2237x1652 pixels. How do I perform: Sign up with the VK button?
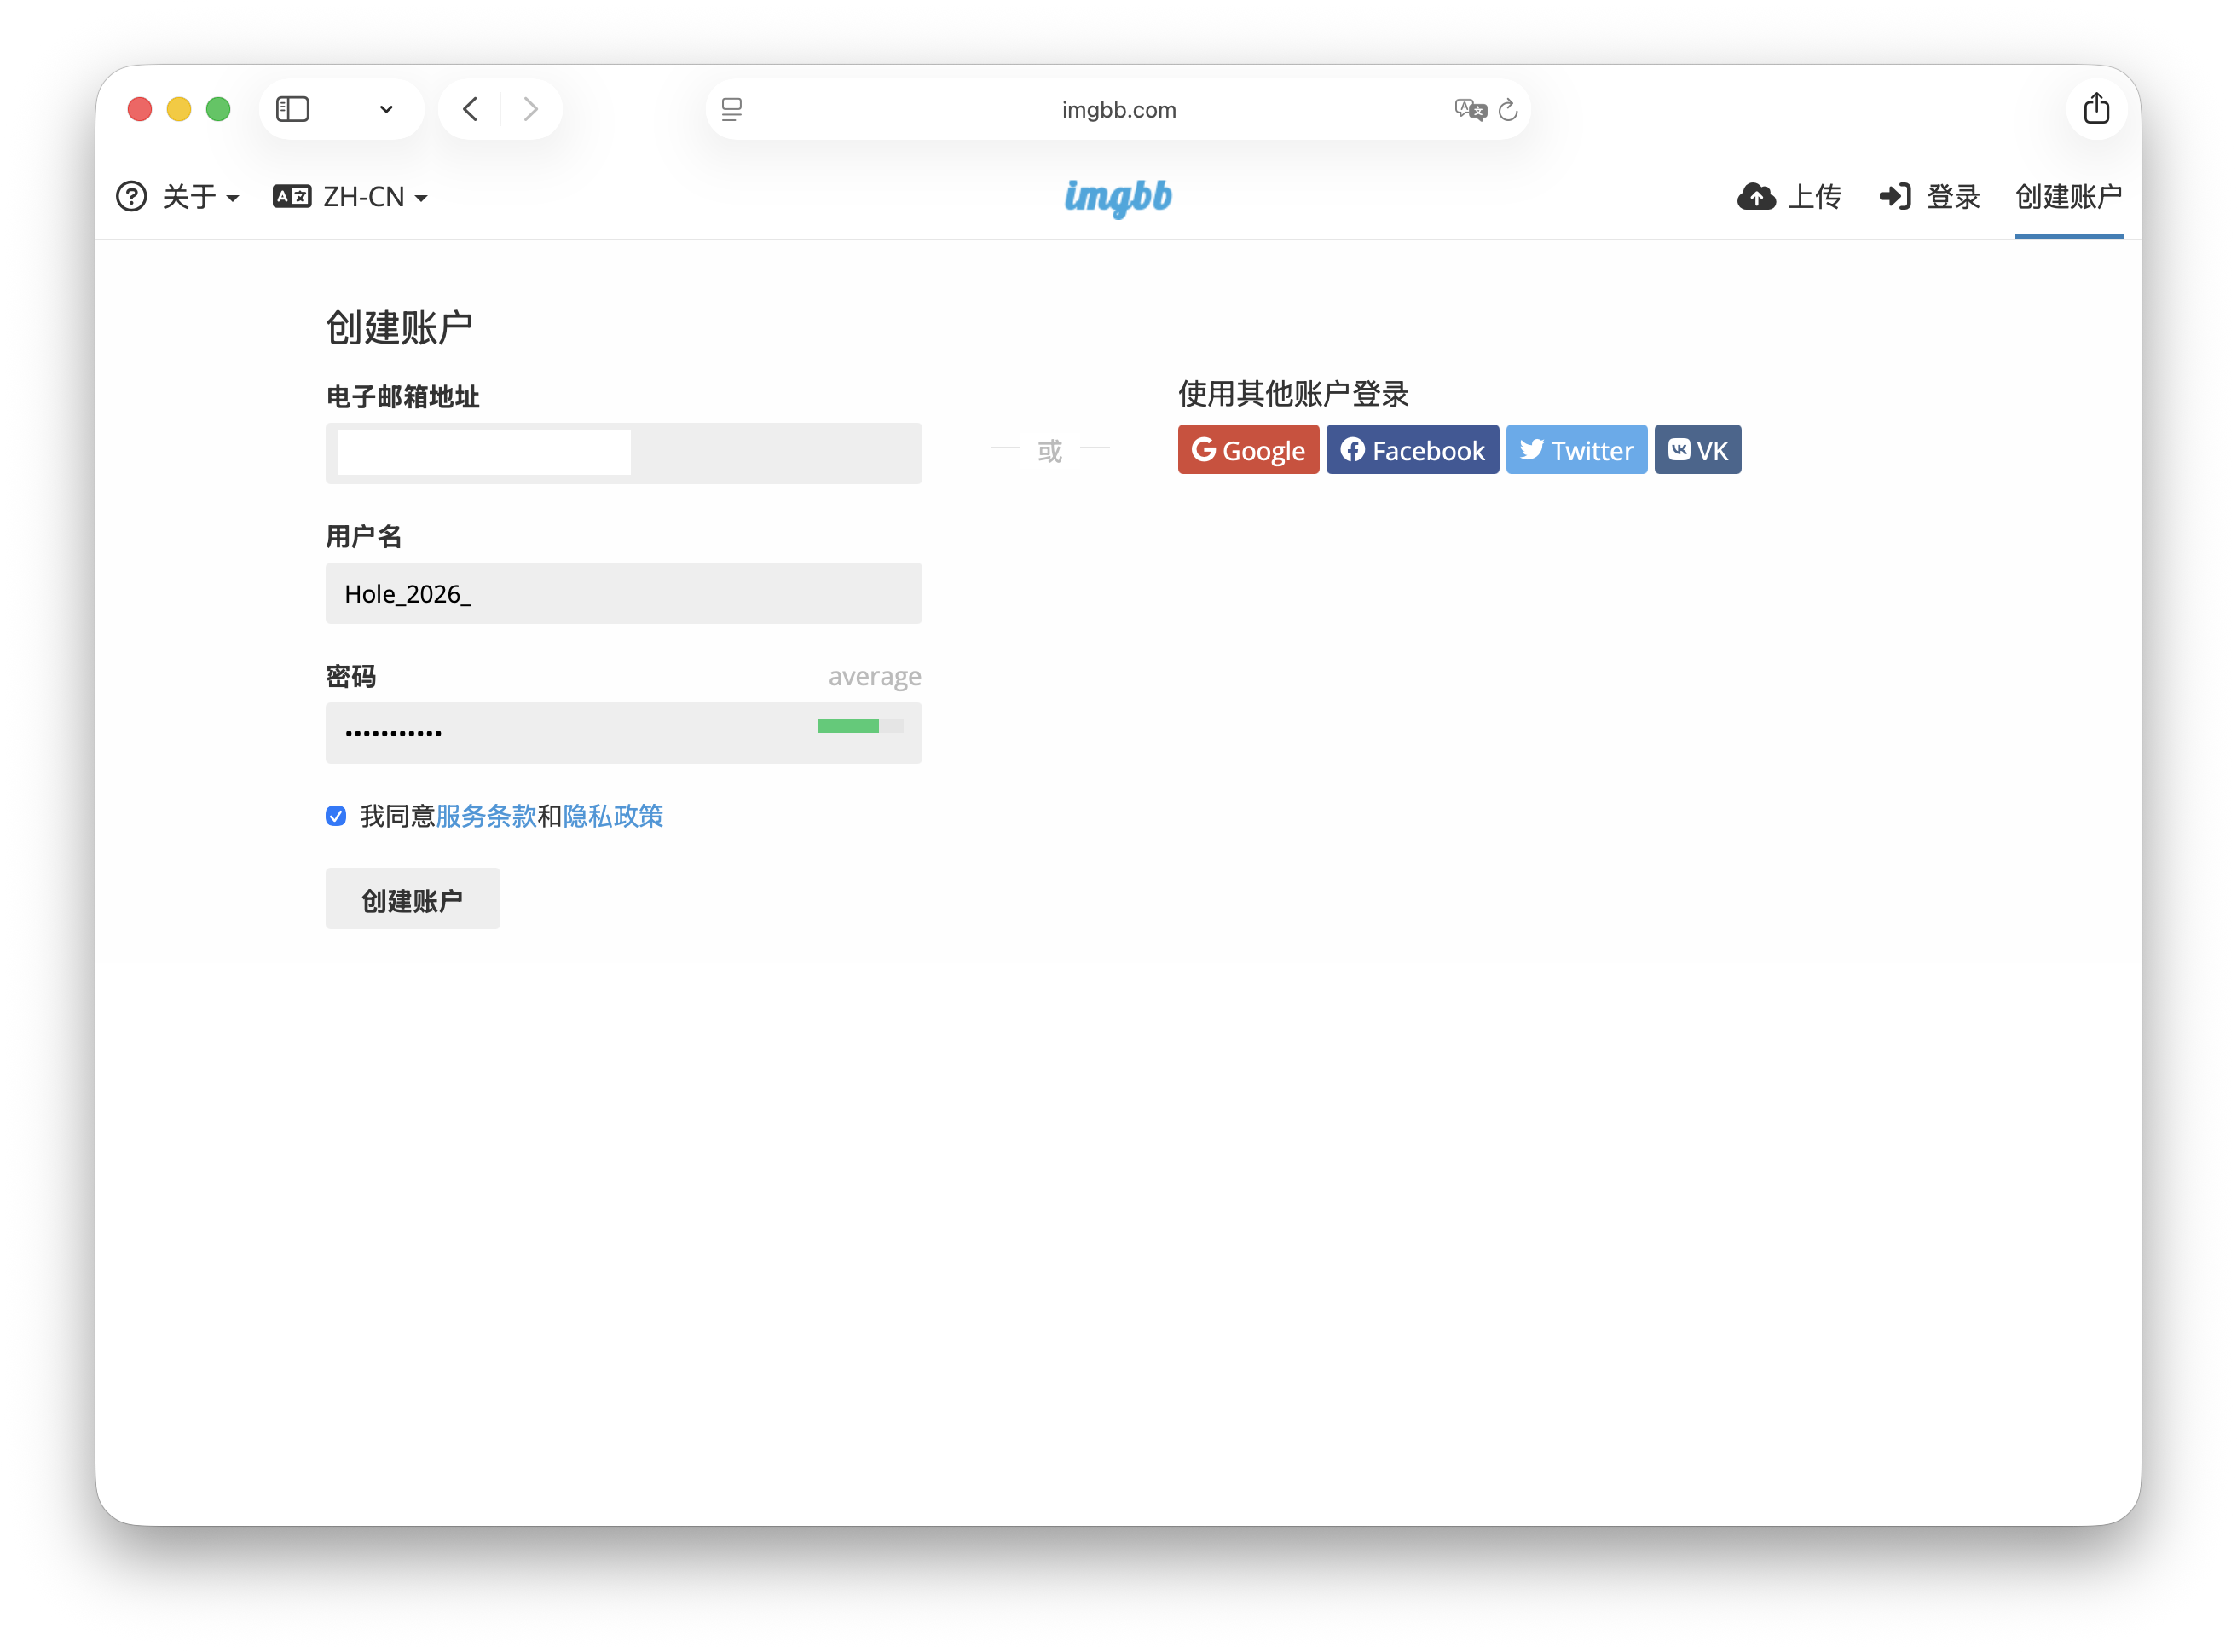pos(1697,450)
